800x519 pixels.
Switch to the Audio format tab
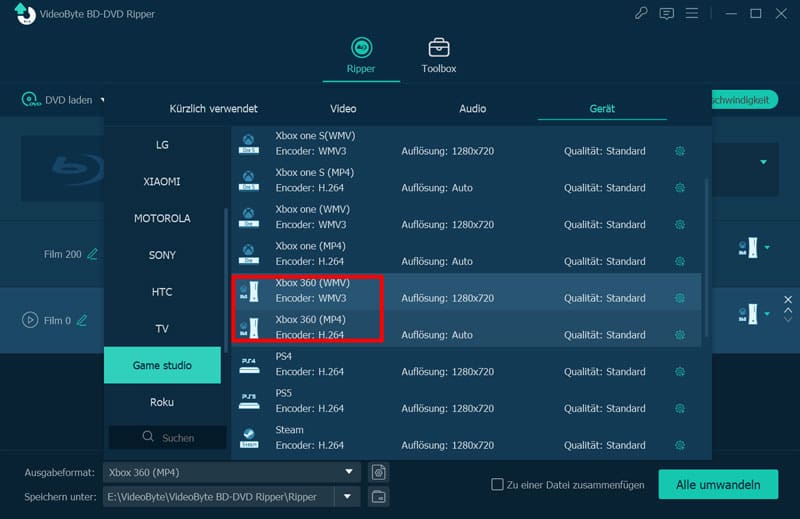point(472,109)
